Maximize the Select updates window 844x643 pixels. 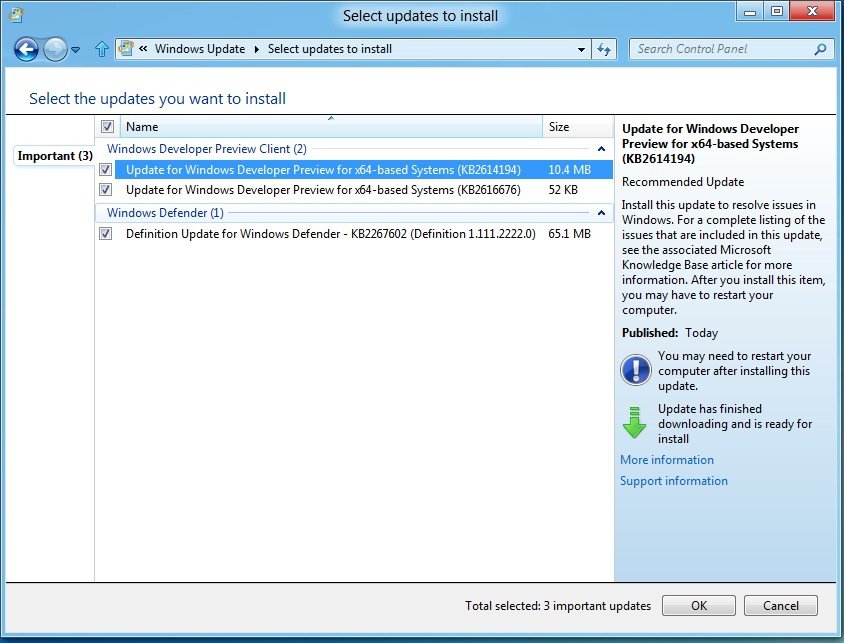pos(776,12)
